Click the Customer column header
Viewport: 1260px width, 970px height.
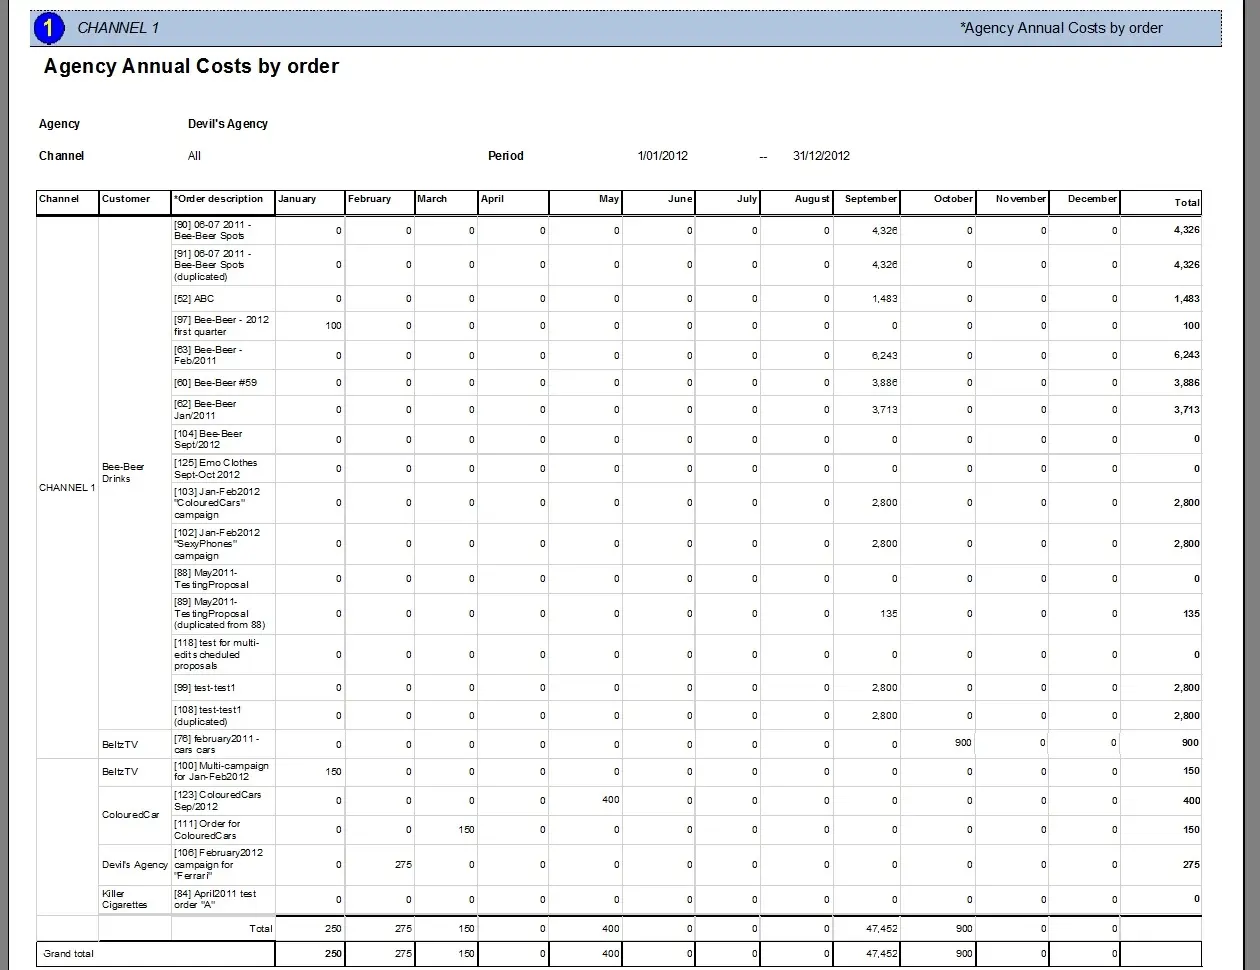click(126, 199)
